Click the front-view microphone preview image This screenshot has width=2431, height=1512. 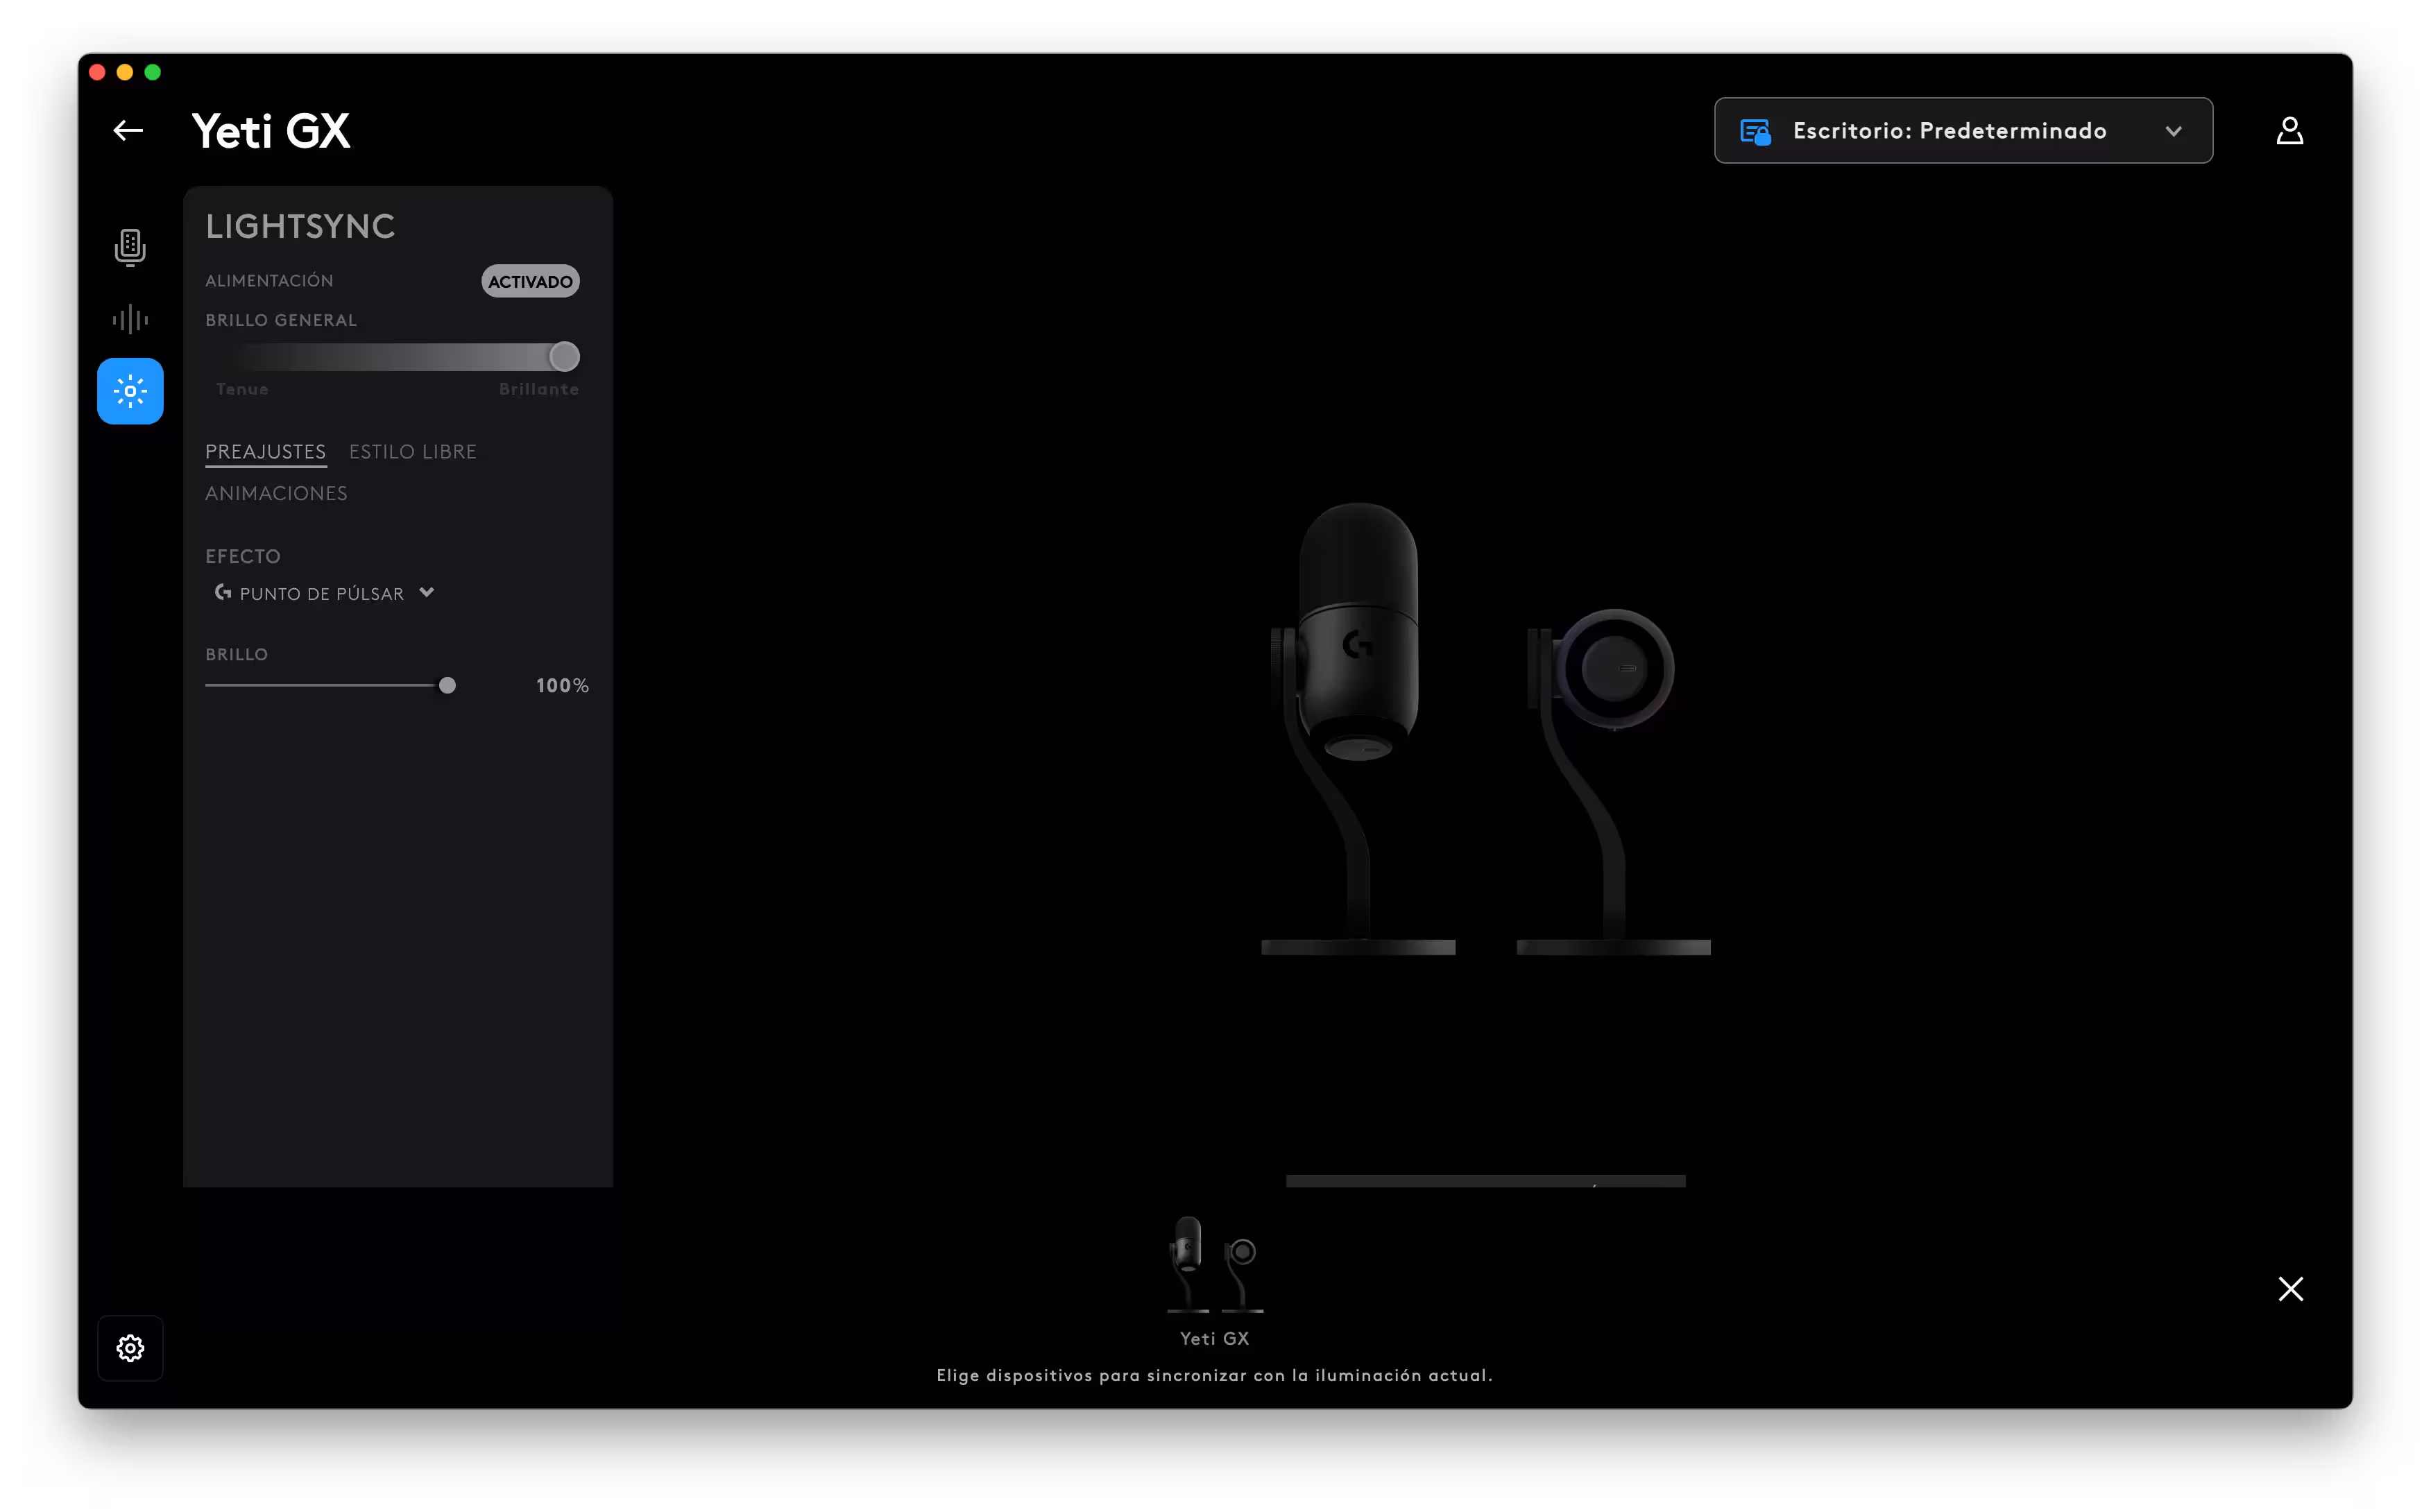[1358, 729]
